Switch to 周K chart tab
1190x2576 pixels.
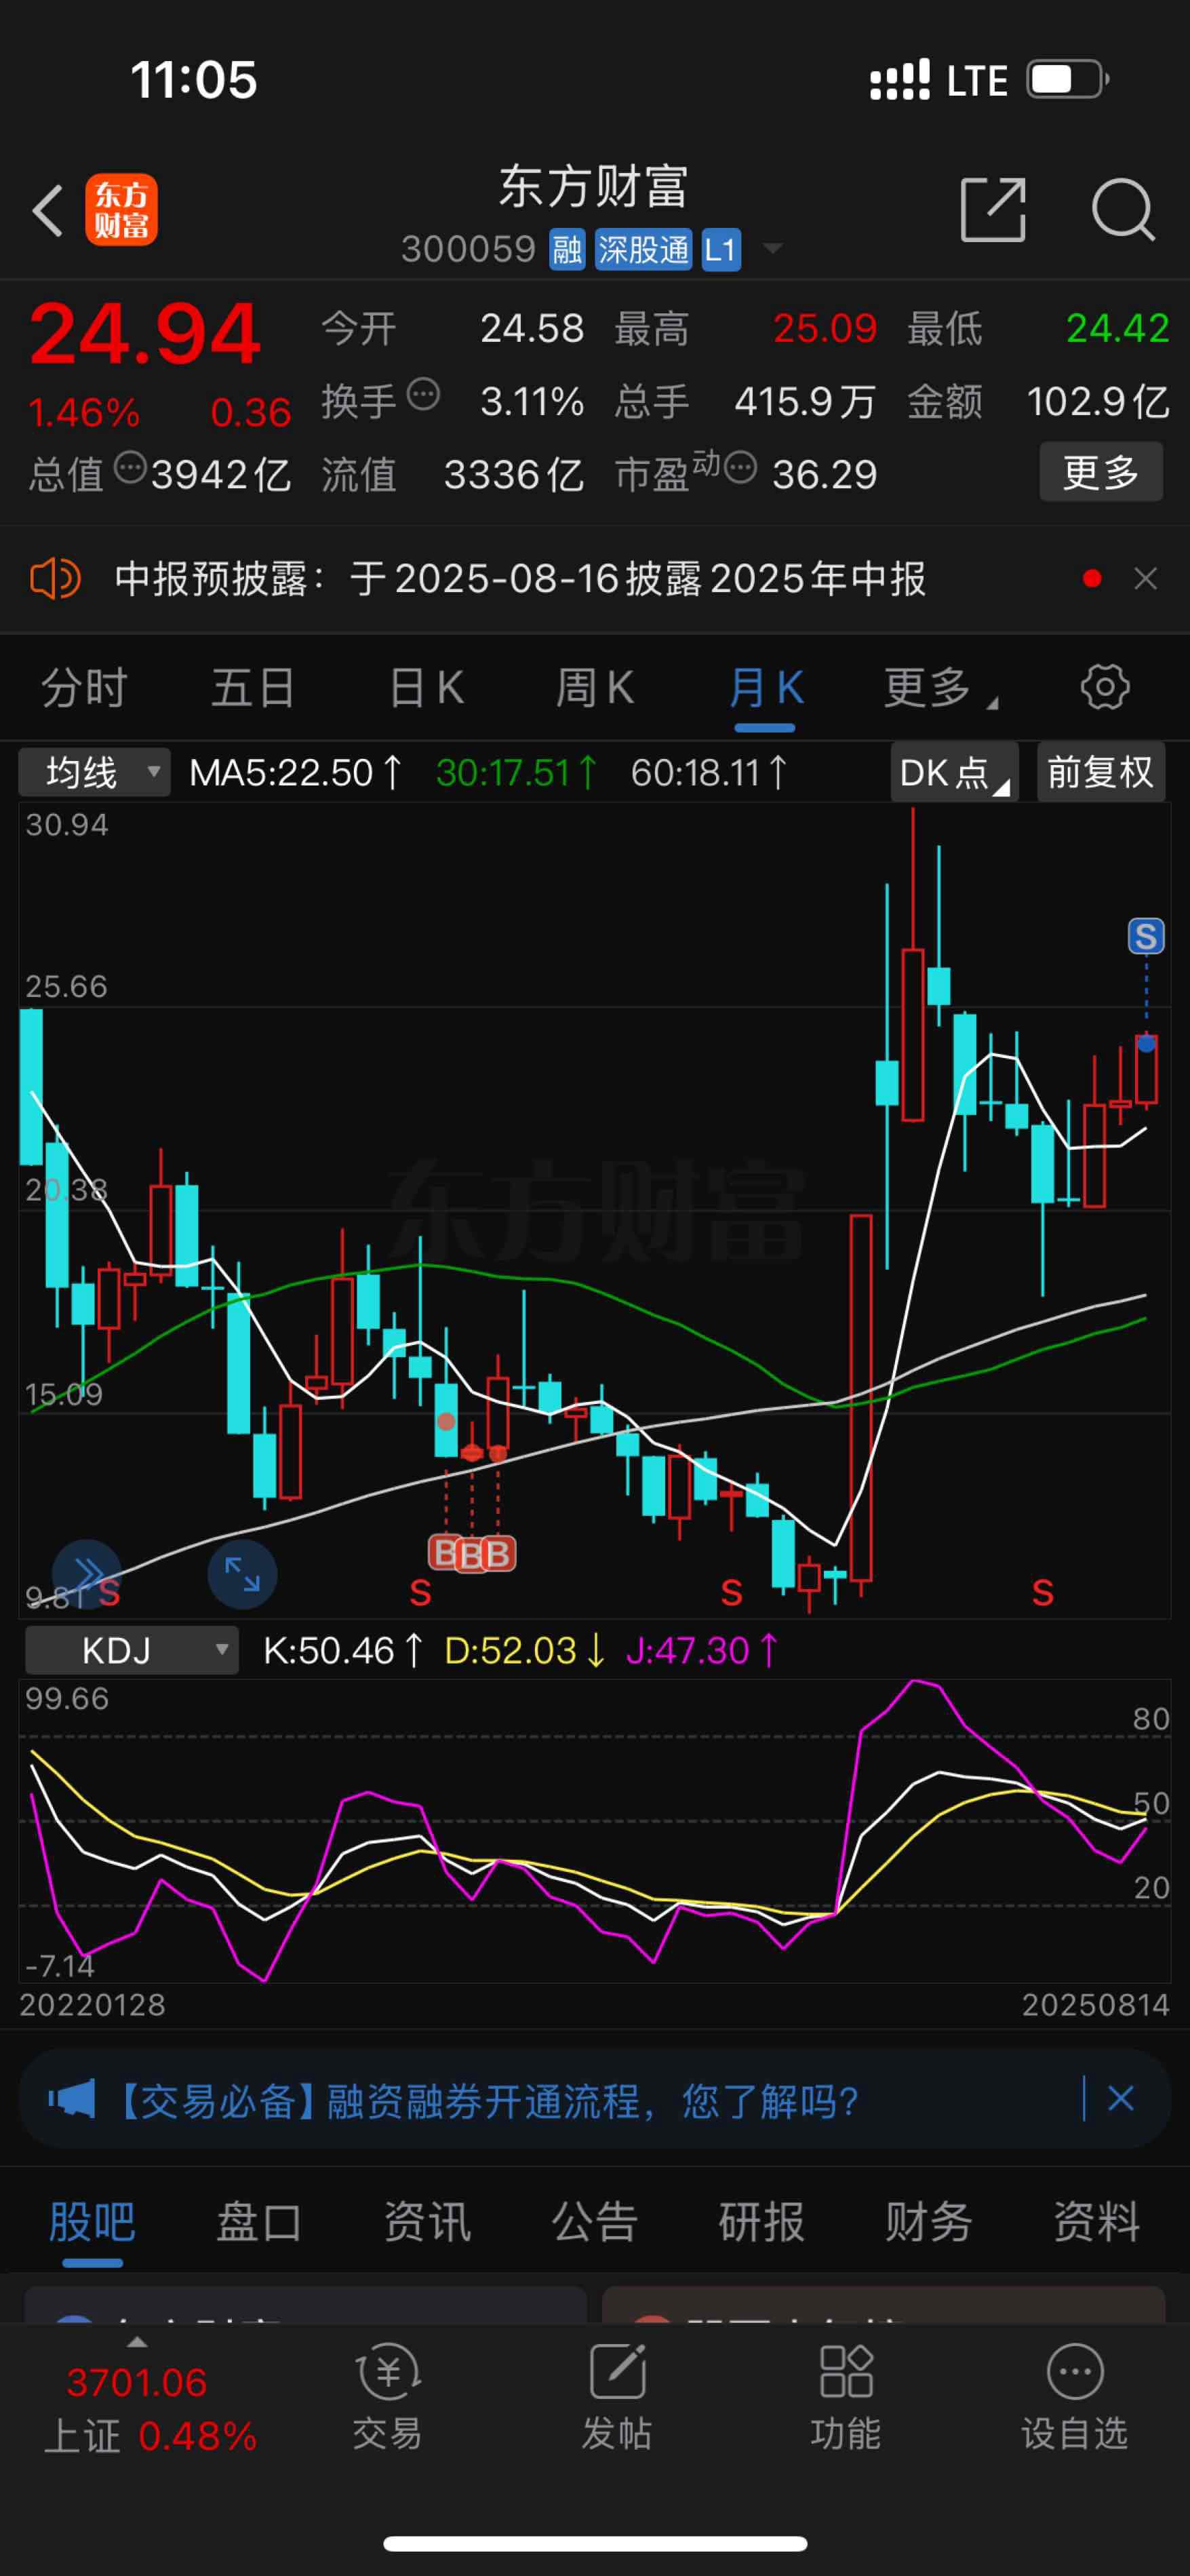pyautogui.click(x=595, y=688)
